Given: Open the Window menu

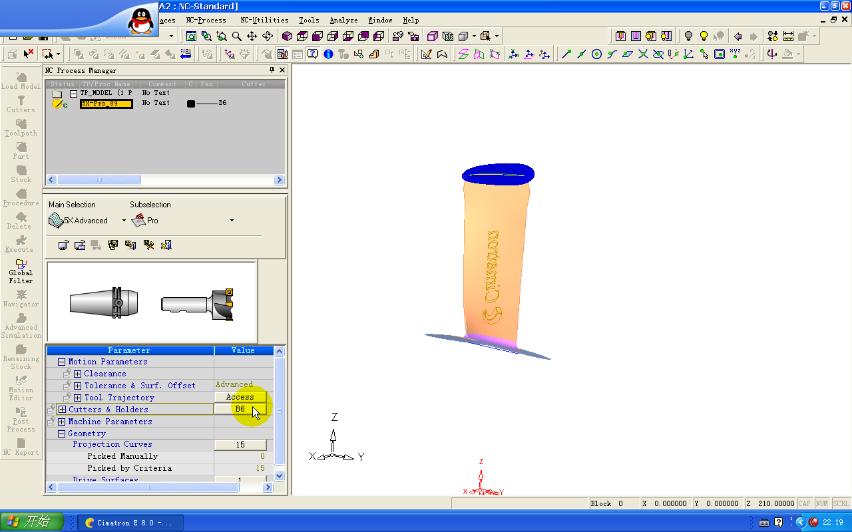Looking at the screenshot, I should pyautogui.click(x=380, y=20).
